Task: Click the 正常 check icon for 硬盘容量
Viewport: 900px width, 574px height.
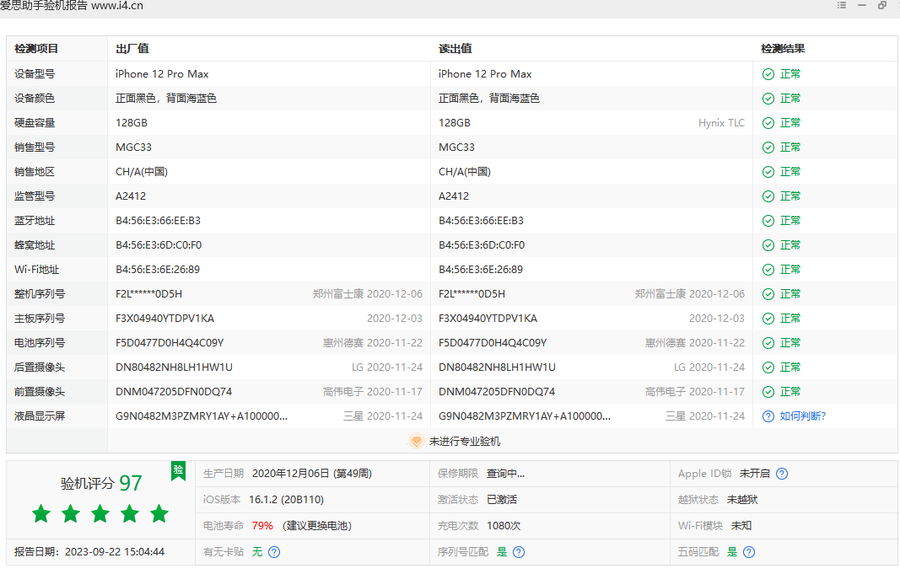Action: tap(768, 123)
